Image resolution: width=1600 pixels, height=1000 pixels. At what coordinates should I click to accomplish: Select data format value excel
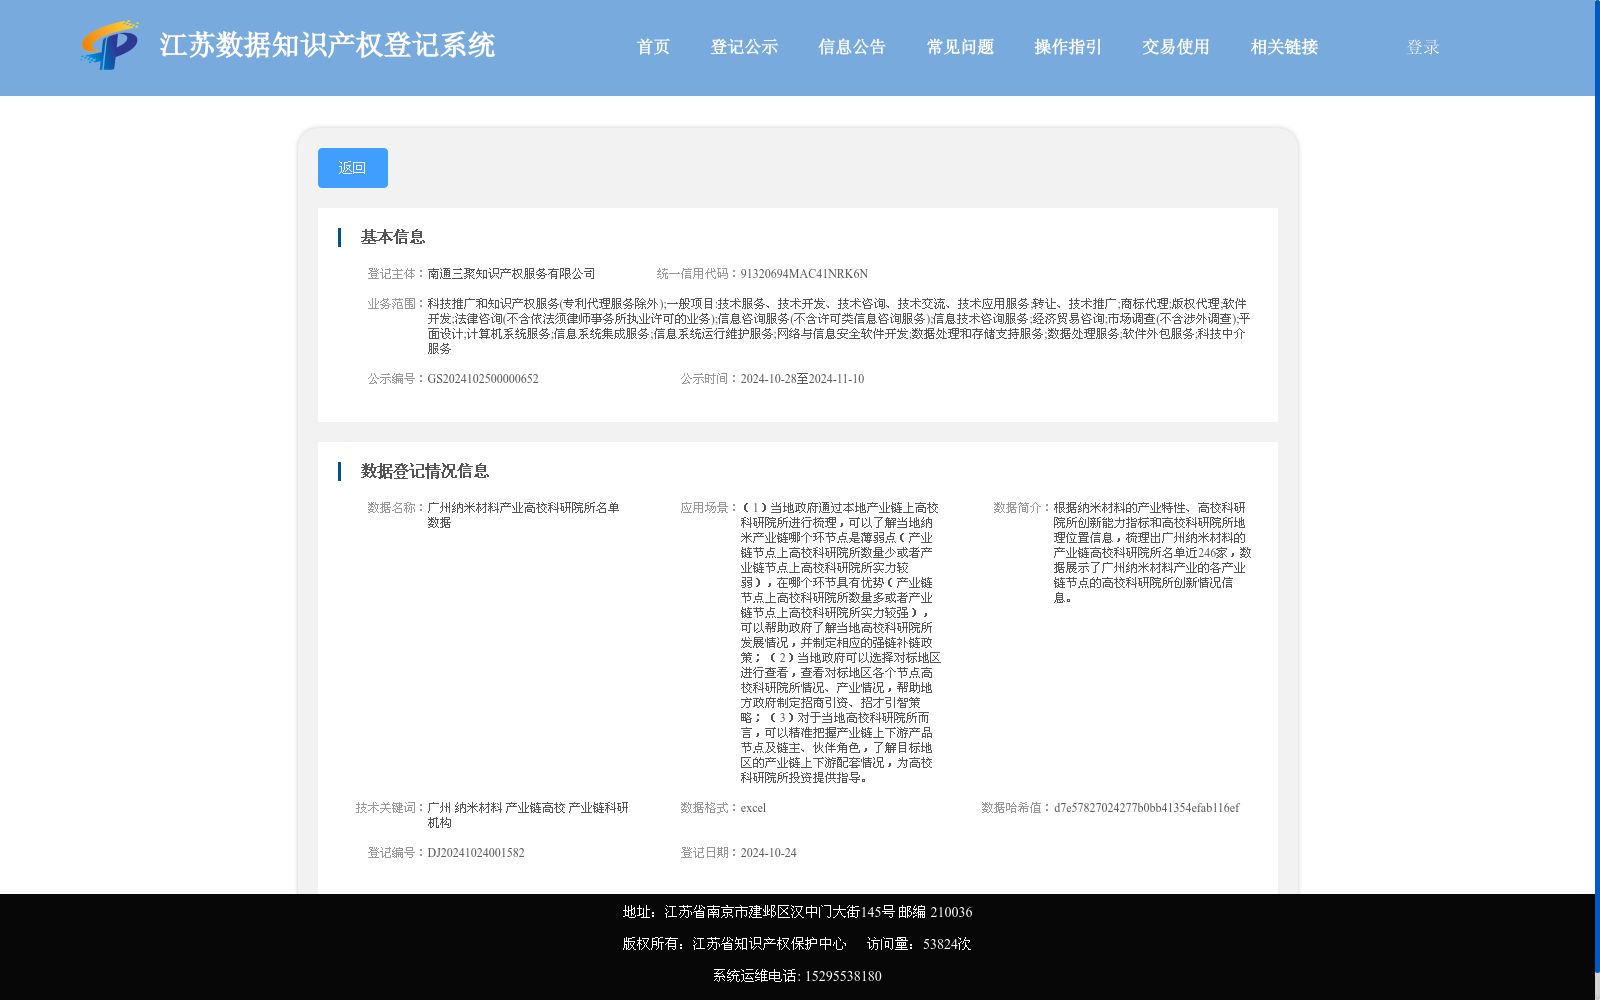753,808
